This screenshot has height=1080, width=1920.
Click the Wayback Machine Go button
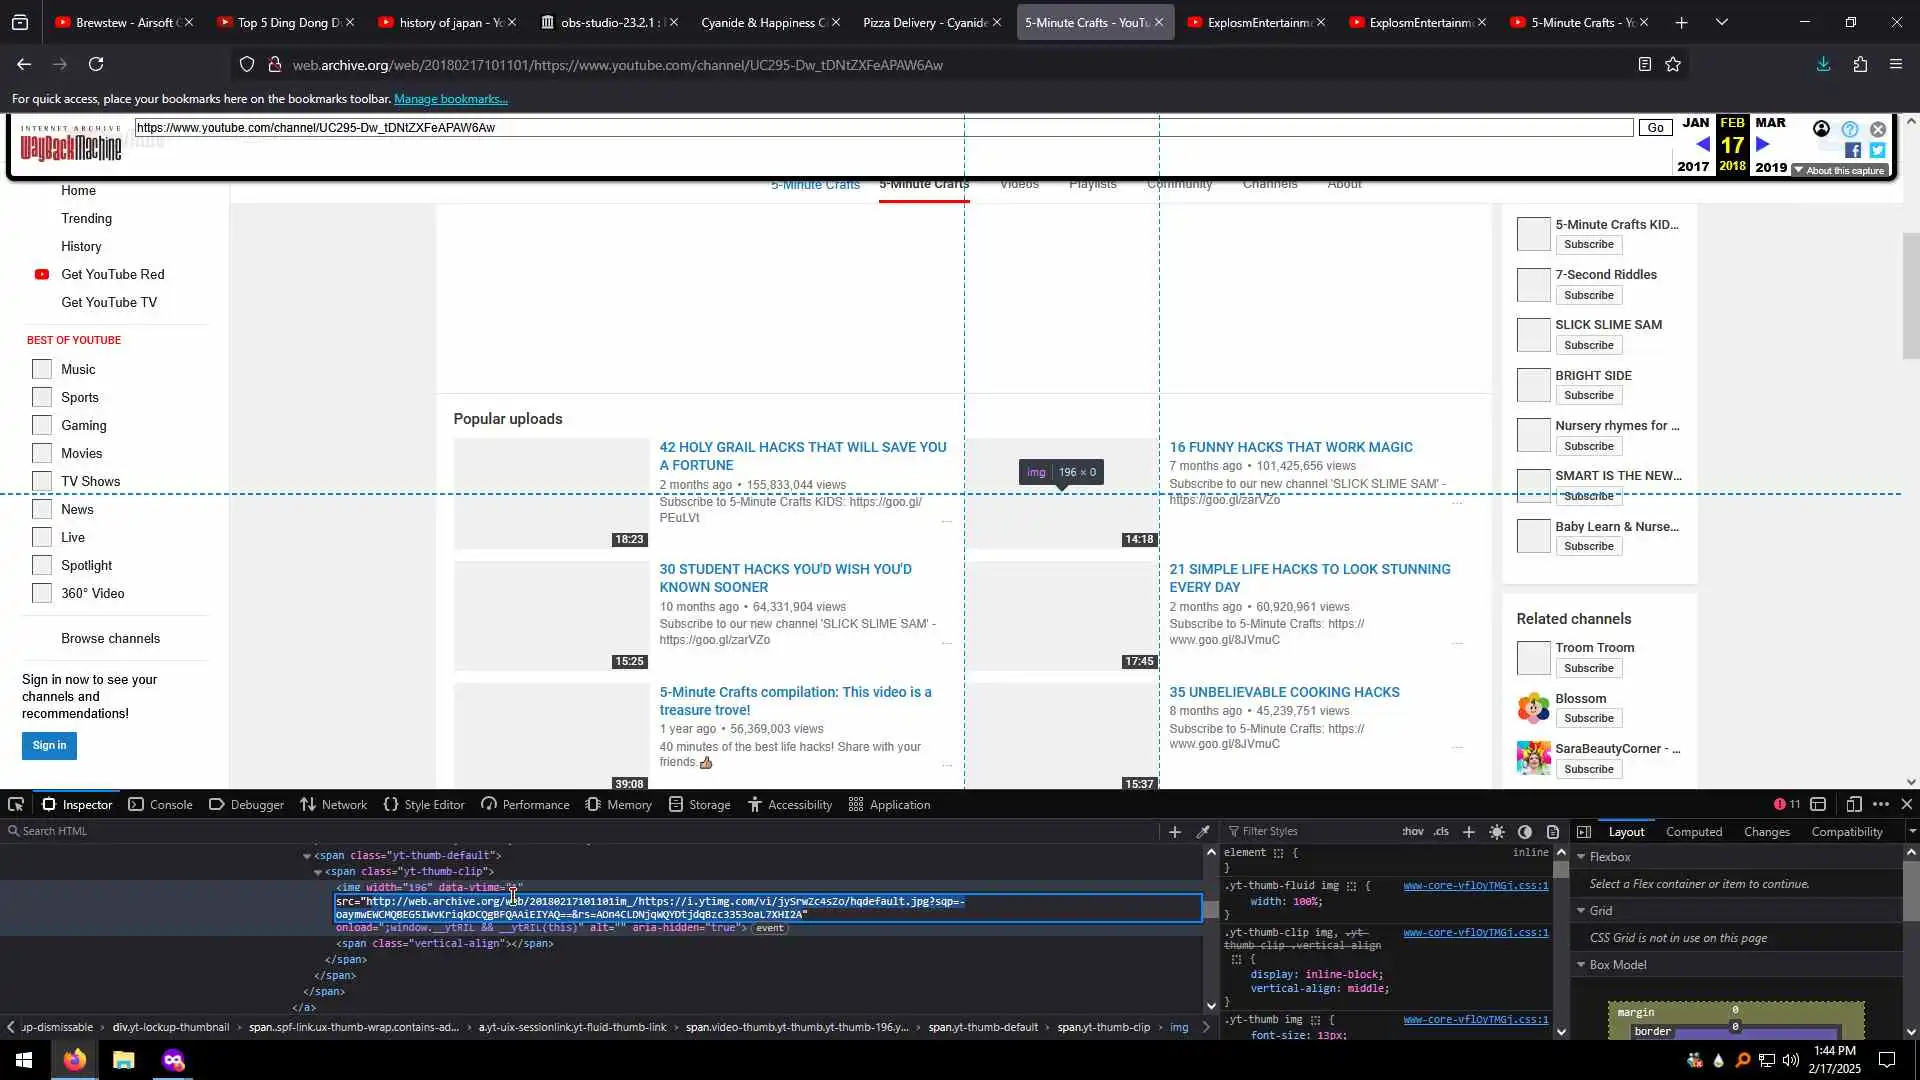point(1655,127)
